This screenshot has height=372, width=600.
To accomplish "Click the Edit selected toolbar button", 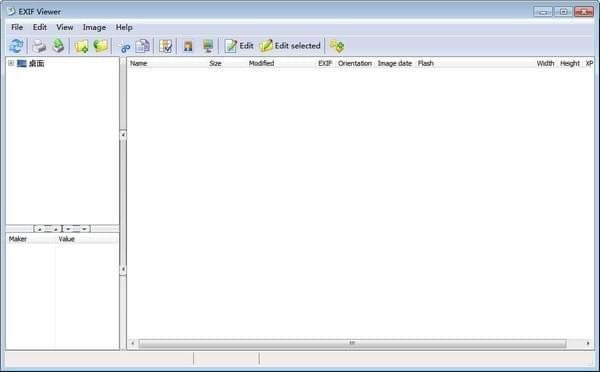I will point(290,46).
